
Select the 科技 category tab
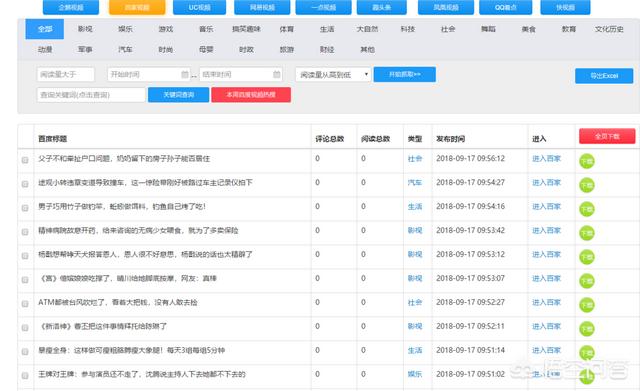click(407, 29)
